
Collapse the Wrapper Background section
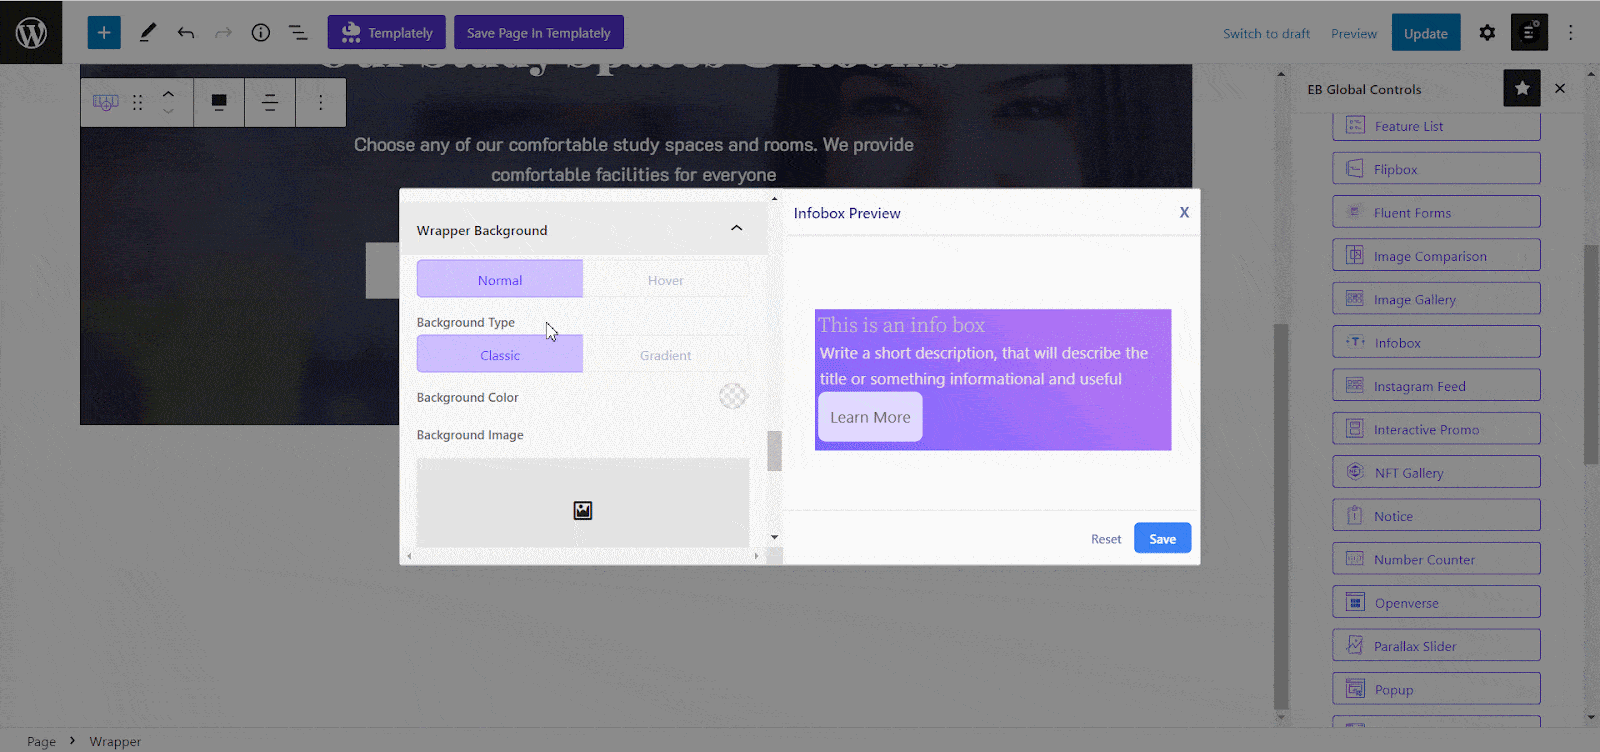[736, 229]
